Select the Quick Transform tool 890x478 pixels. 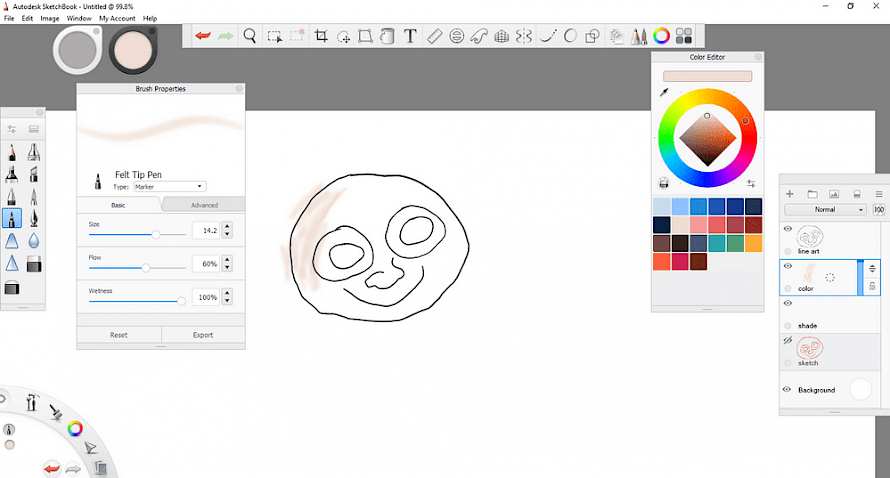pos(343,36)
